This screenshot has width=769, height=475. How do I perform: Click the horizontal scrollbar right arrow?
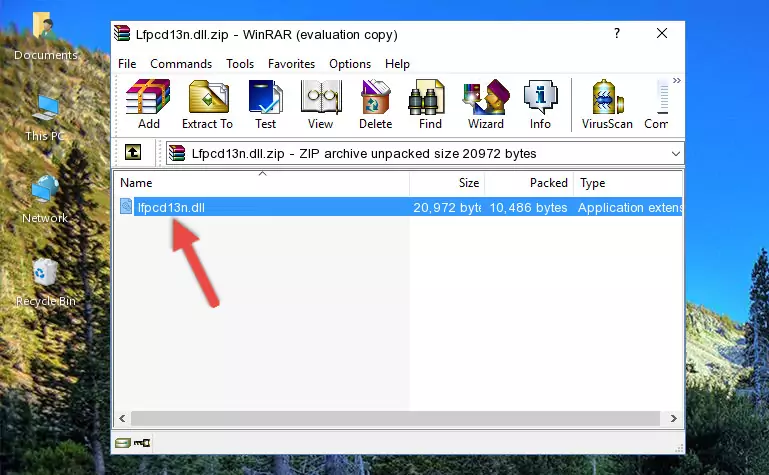[673, 418]
